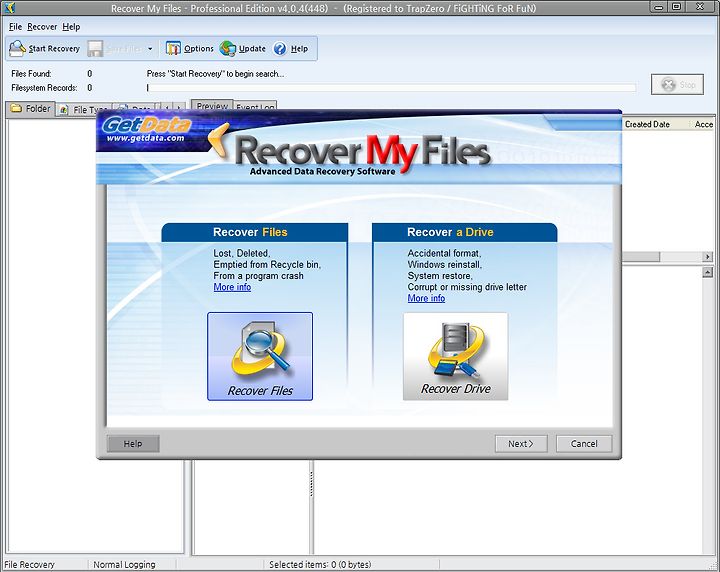The image size is (720, 572).
Task: Click the Recover a Drive panel heading
Action: coord(450,232)
